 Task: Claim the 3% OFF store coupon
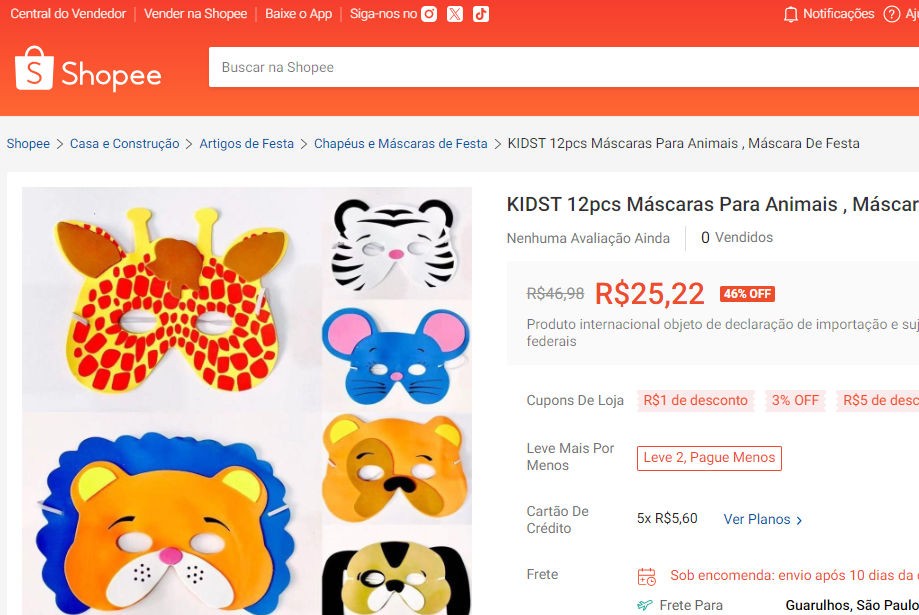click(795, 400)
